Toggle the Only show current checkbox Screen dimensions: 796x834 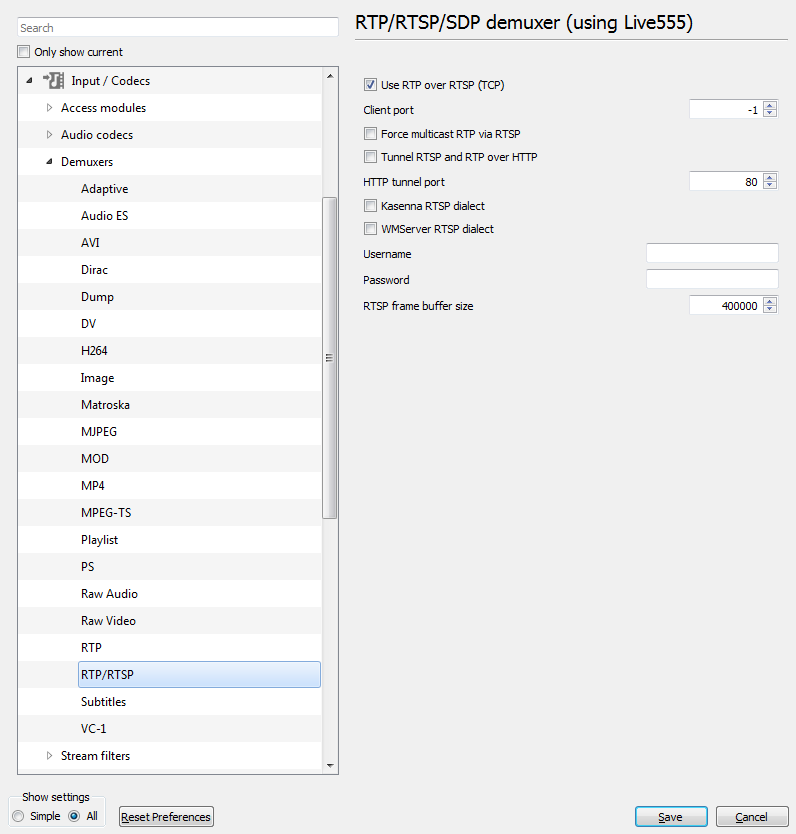click(23, 52)
